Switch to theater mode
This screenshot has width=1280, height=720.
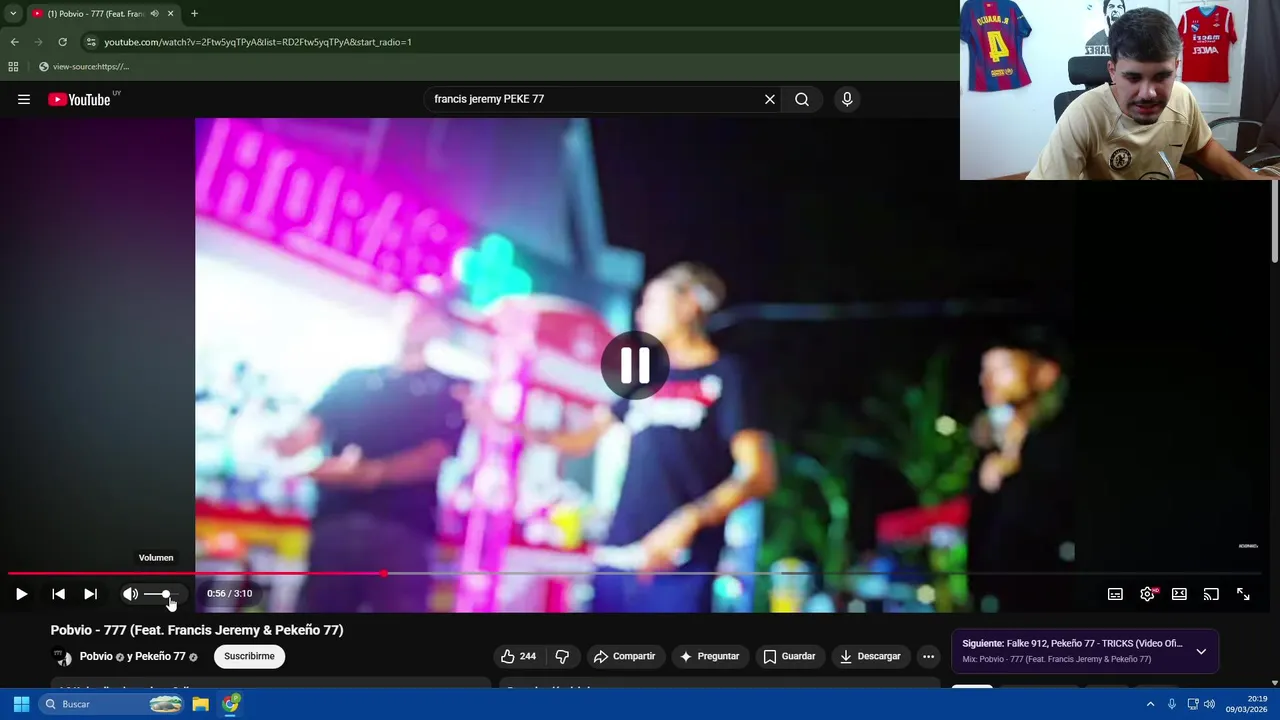(x=1179, y=594)
